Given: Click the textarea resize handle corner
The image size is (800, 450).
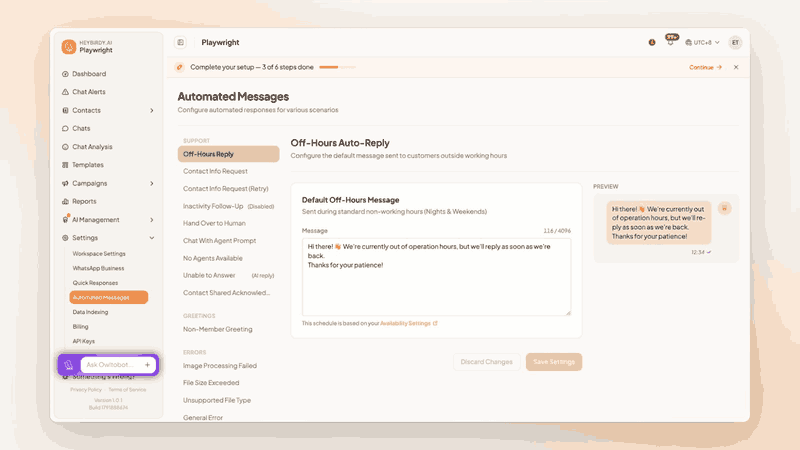Looking at the screenshot, I should [x=568, y=313].
